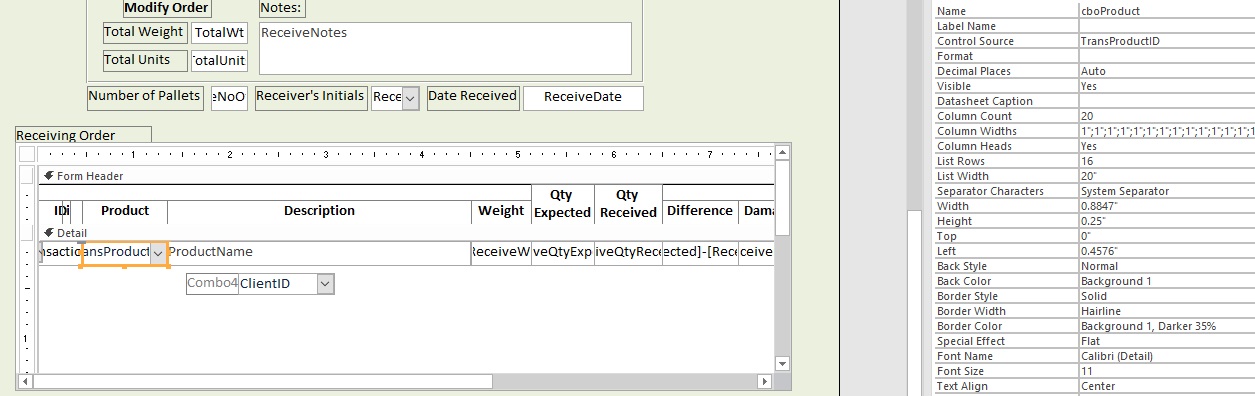The image size is (1255, 396).
Task: Select the Total Weight label
Action: coord(145,32)
